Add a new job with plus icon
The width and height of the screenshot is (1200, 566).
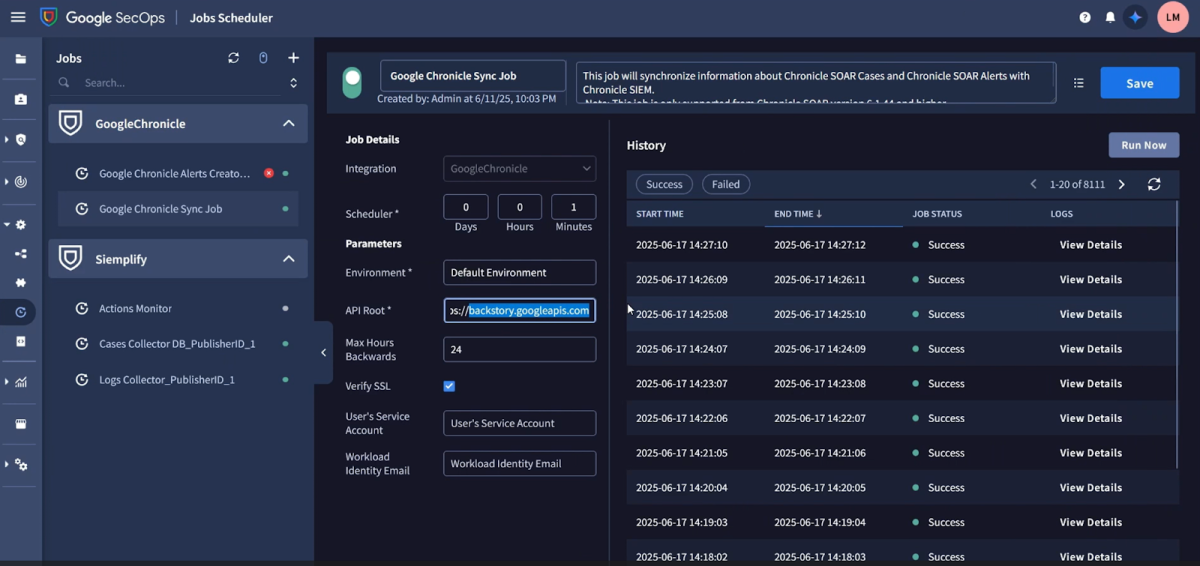point(293,58)
